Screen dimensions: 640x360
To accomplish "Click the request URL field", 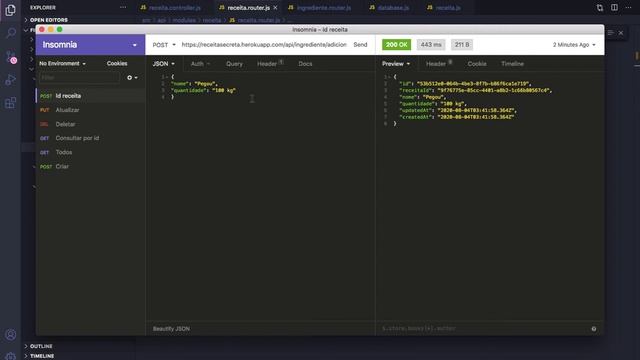I will point(264,45).
